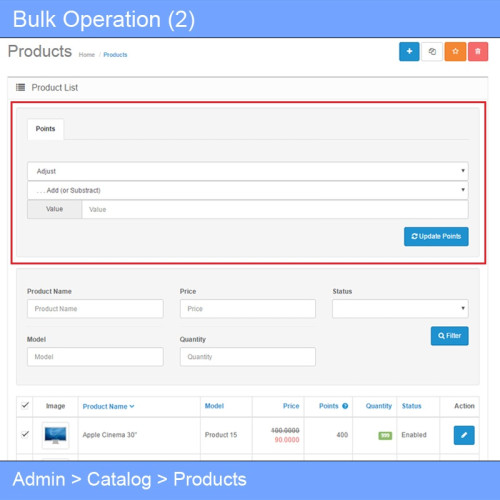Click the blue pencil edit icon

coord(464,435)
